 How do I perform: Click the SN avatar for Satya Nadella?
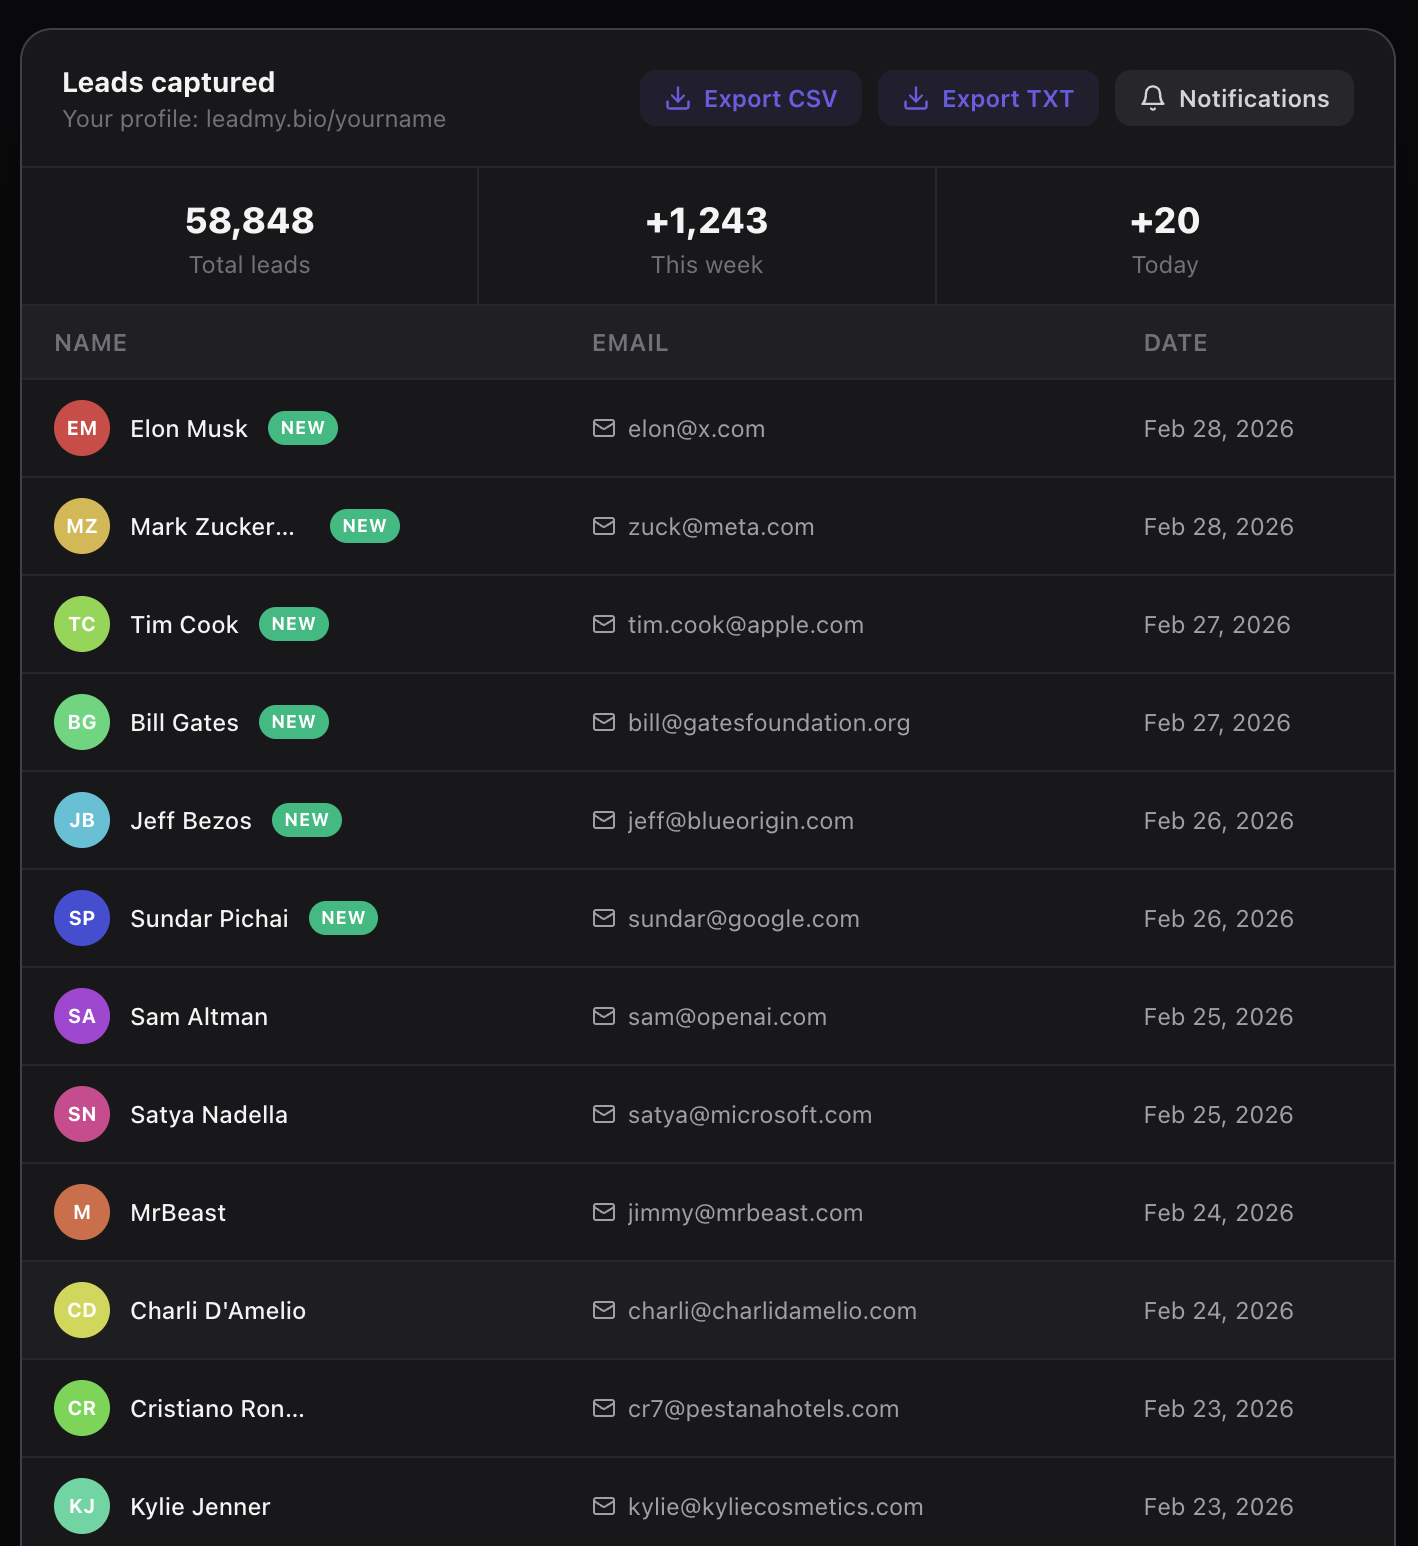click(82, 1114)
